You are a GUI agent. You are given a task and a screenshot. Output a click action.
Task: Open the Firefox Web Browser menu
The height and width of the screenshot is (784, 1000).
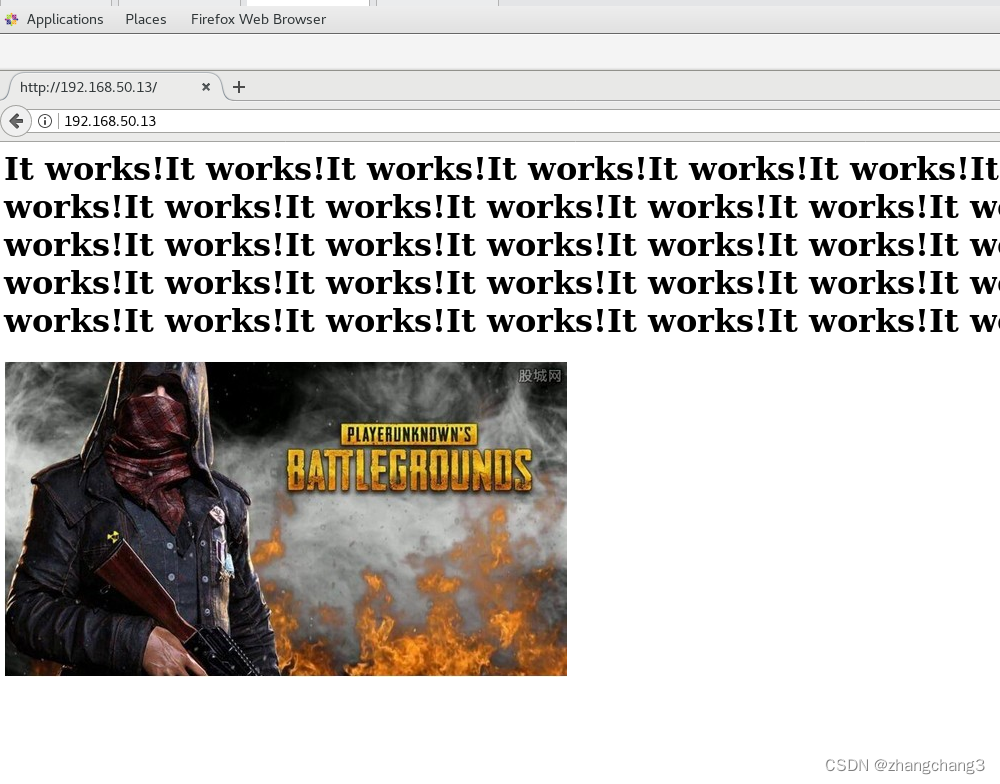coord(258,19)
